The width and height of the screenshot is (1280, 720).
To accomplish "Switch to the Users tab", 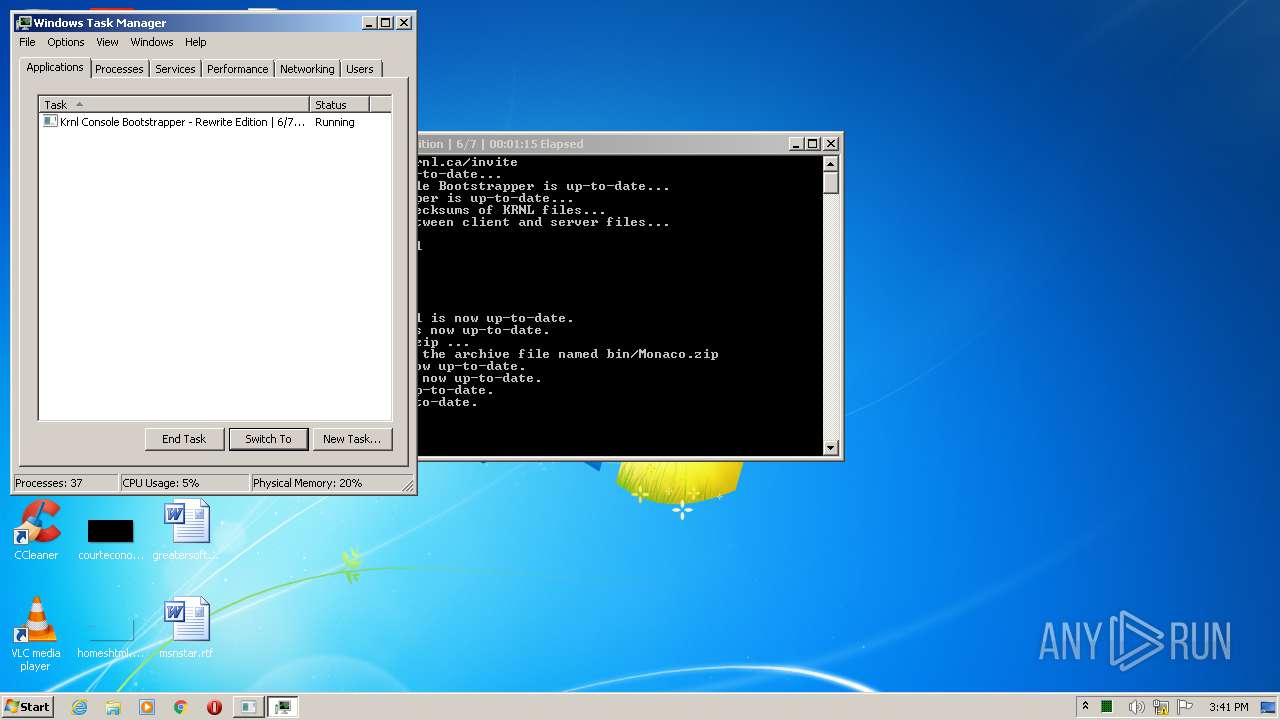I will (360, 69).
